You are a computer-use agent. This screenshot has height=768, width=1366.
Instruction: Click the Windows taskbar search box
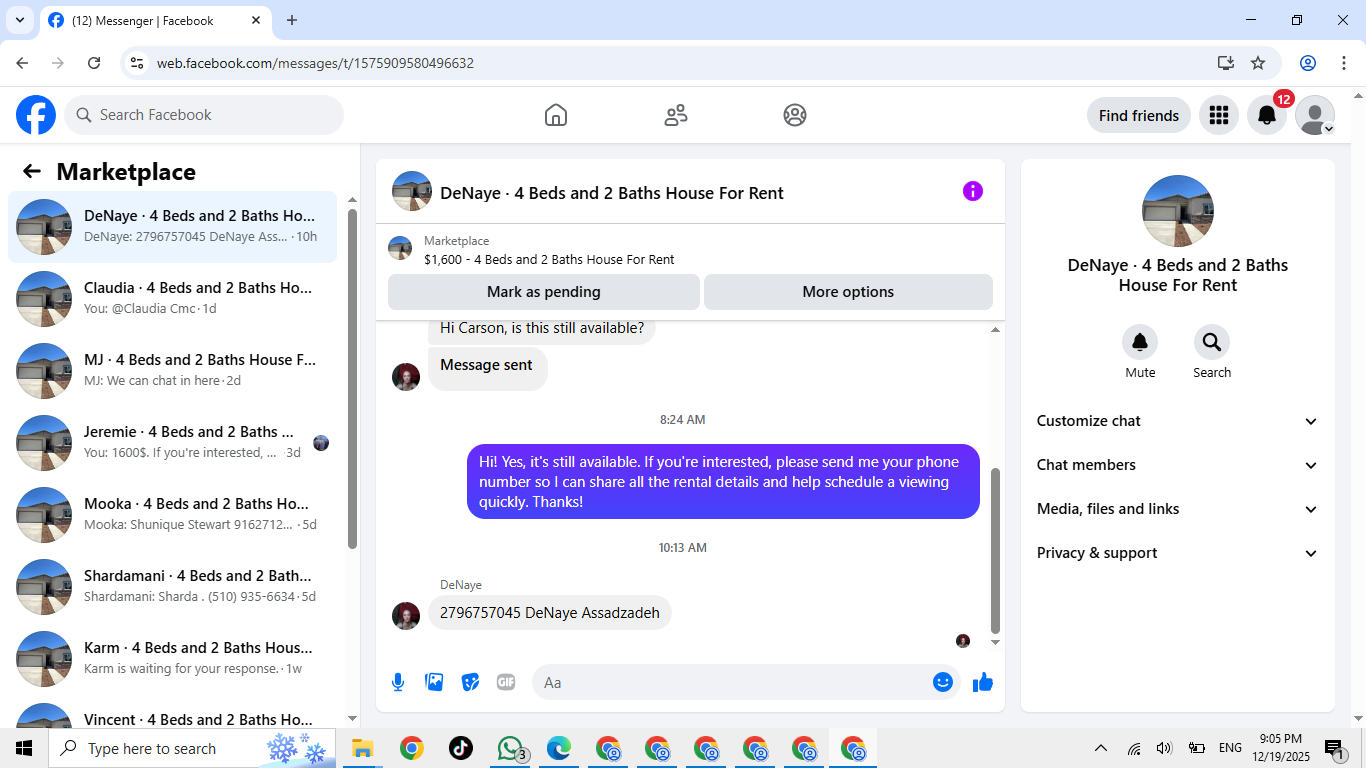click(192, 748)
